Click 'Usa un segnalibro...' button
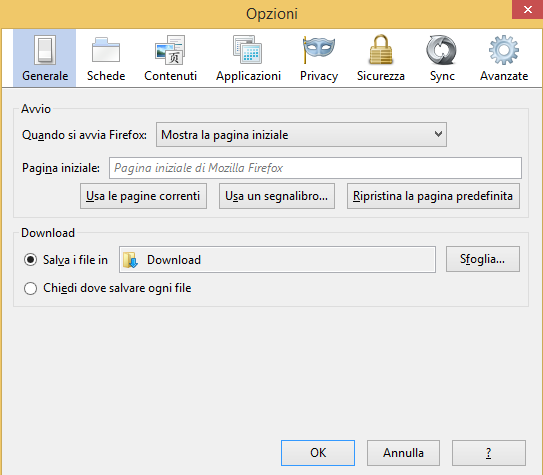The image size is (543, 475). click(x=277, y=196)
